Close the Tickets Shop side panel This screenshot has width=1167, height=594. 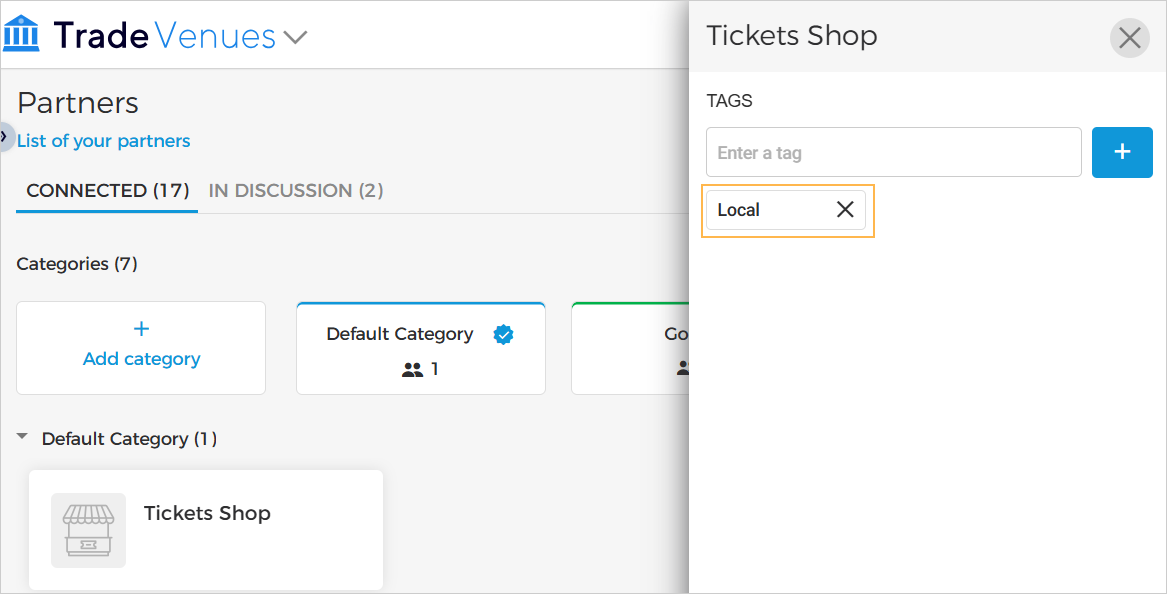[1129, 38]
